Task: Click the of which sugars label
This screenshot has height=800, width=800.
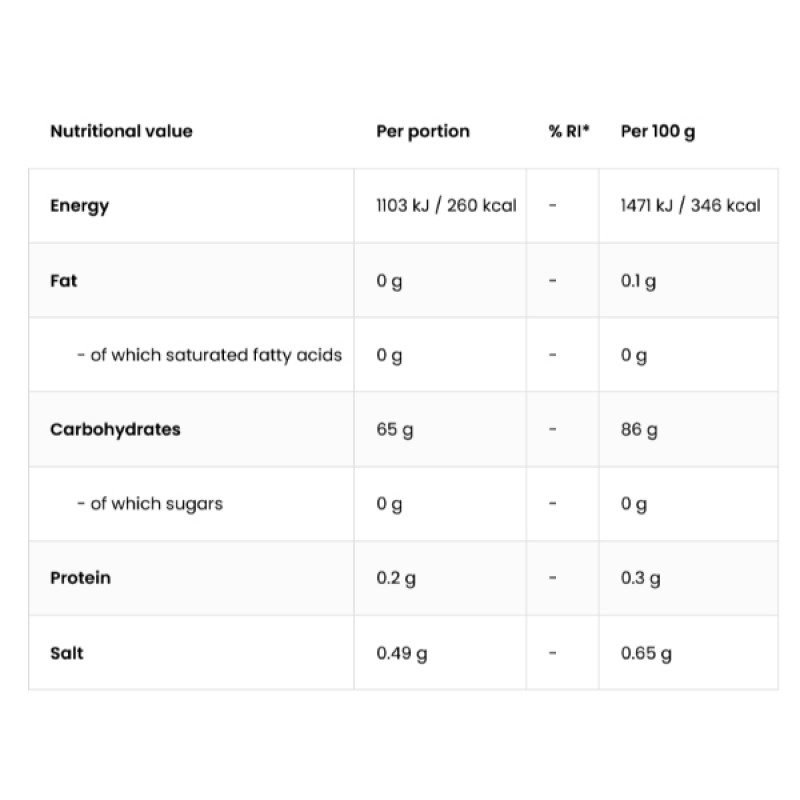Action: (x=149, y=504)
